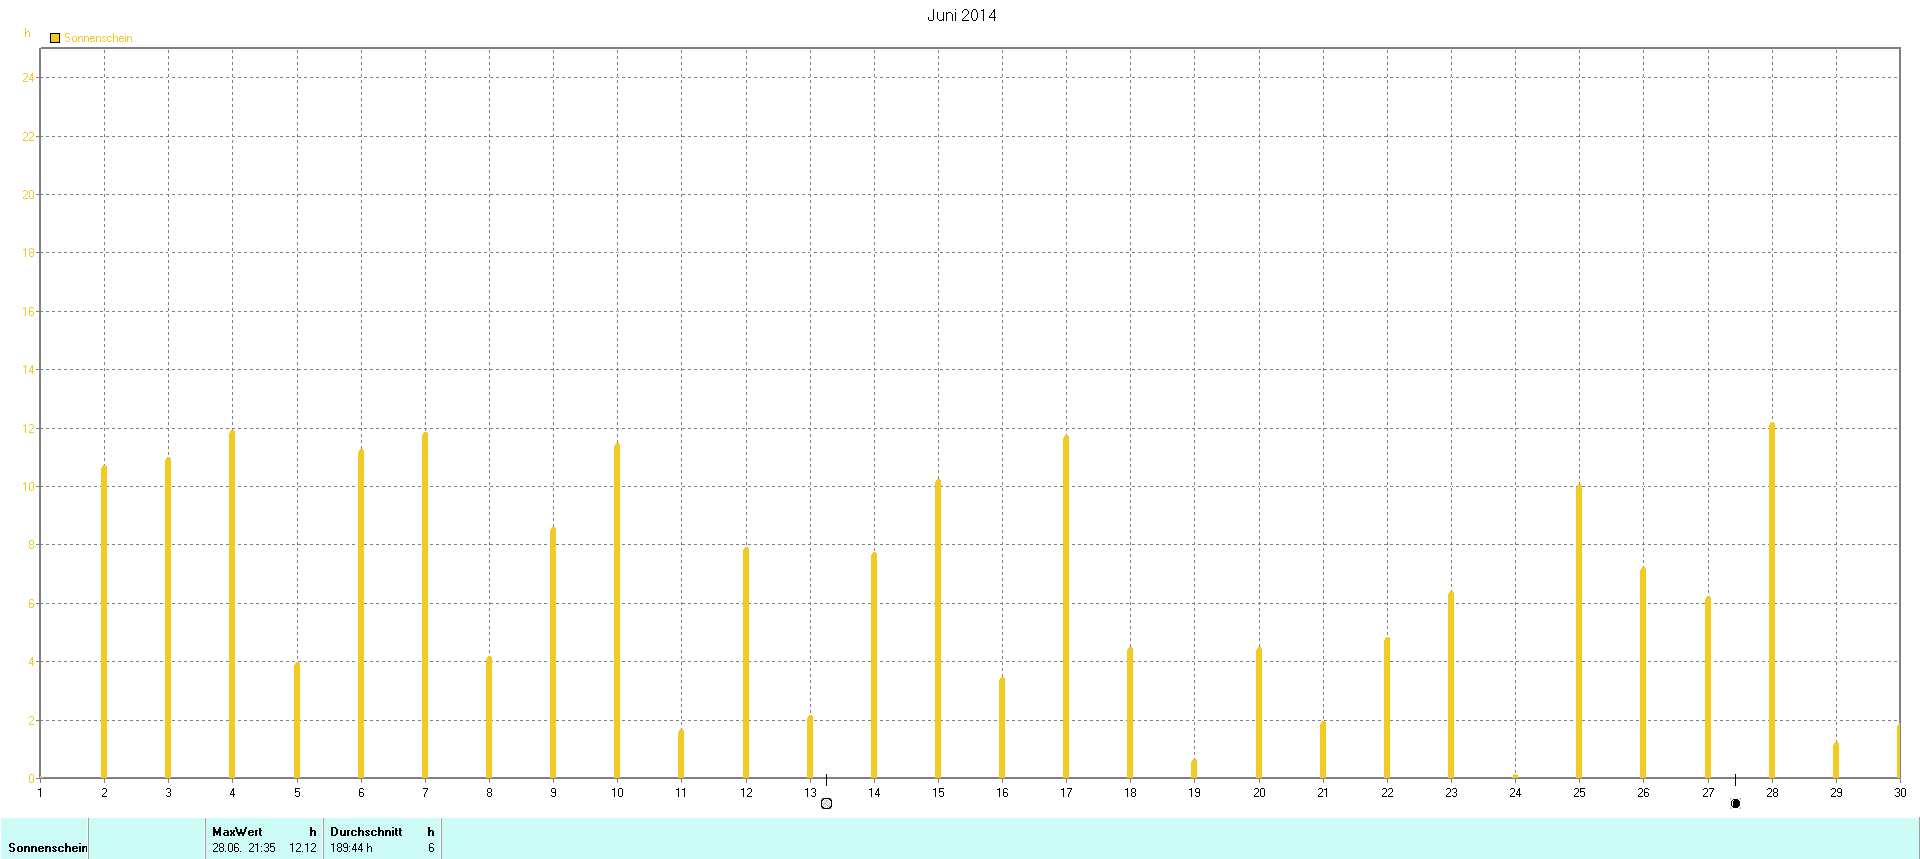1920x859 pixels.
Task: Click the Juni 2014 chart title
Action: (961, 15)
